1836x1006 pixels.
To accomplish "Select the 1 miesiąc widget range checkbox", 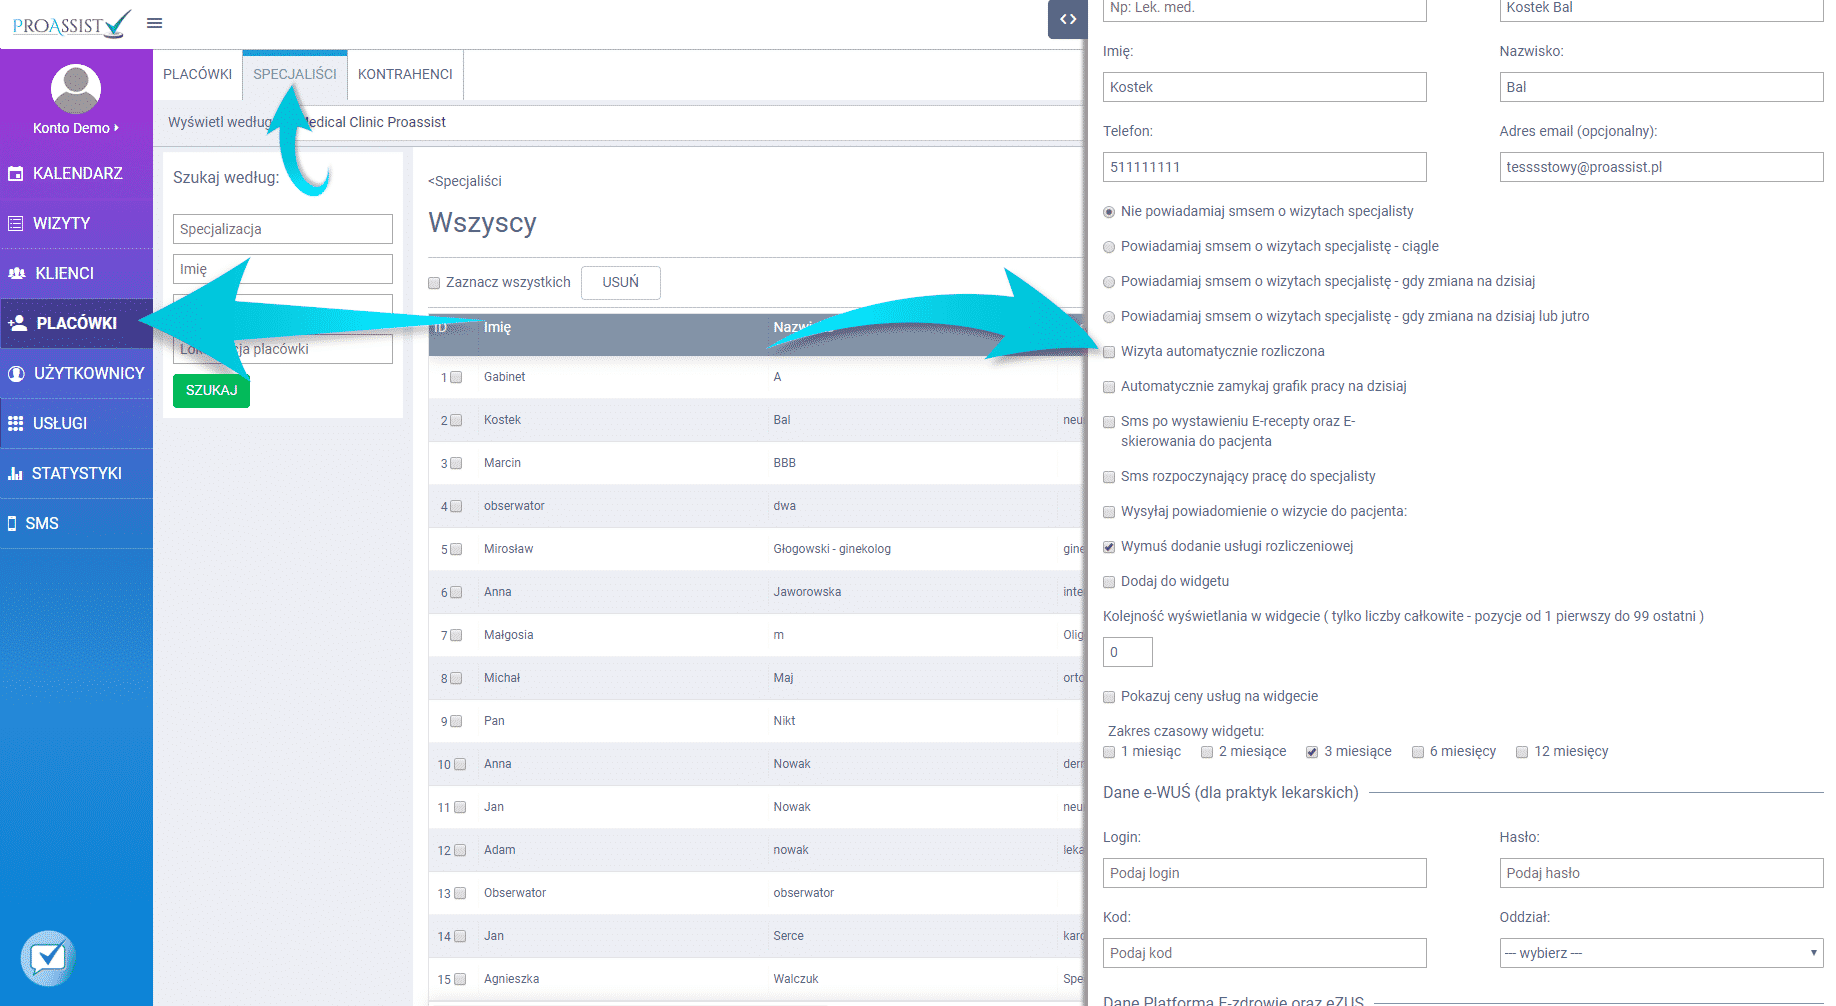I will click(x=1109, y=752).
